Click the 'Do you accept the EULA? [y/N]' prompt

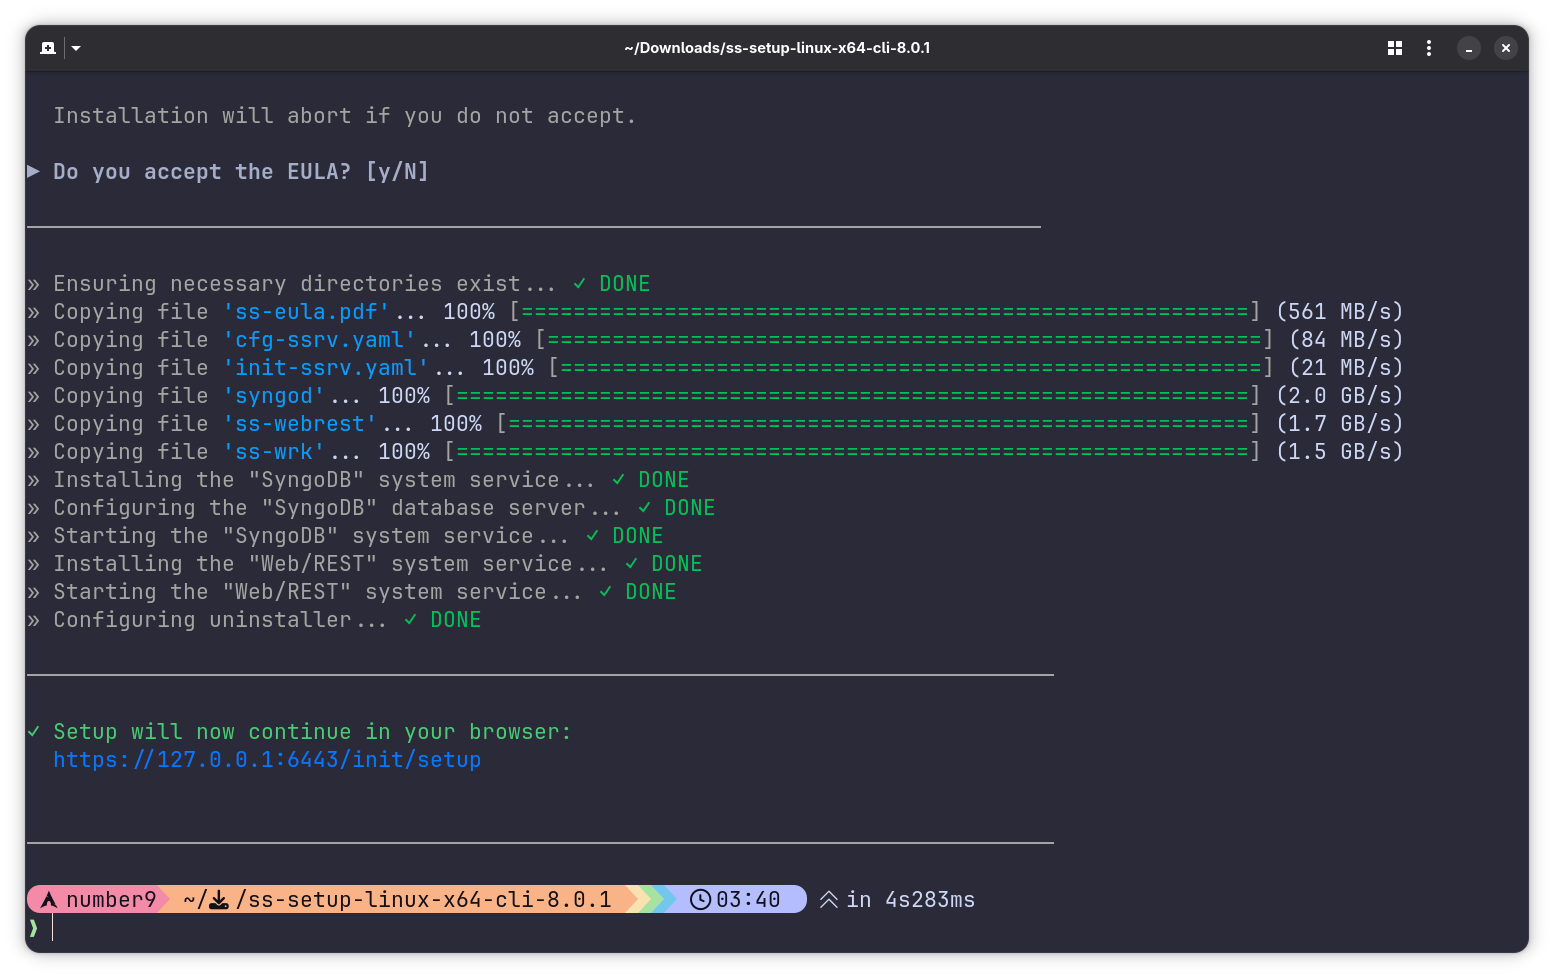[241, 172]
